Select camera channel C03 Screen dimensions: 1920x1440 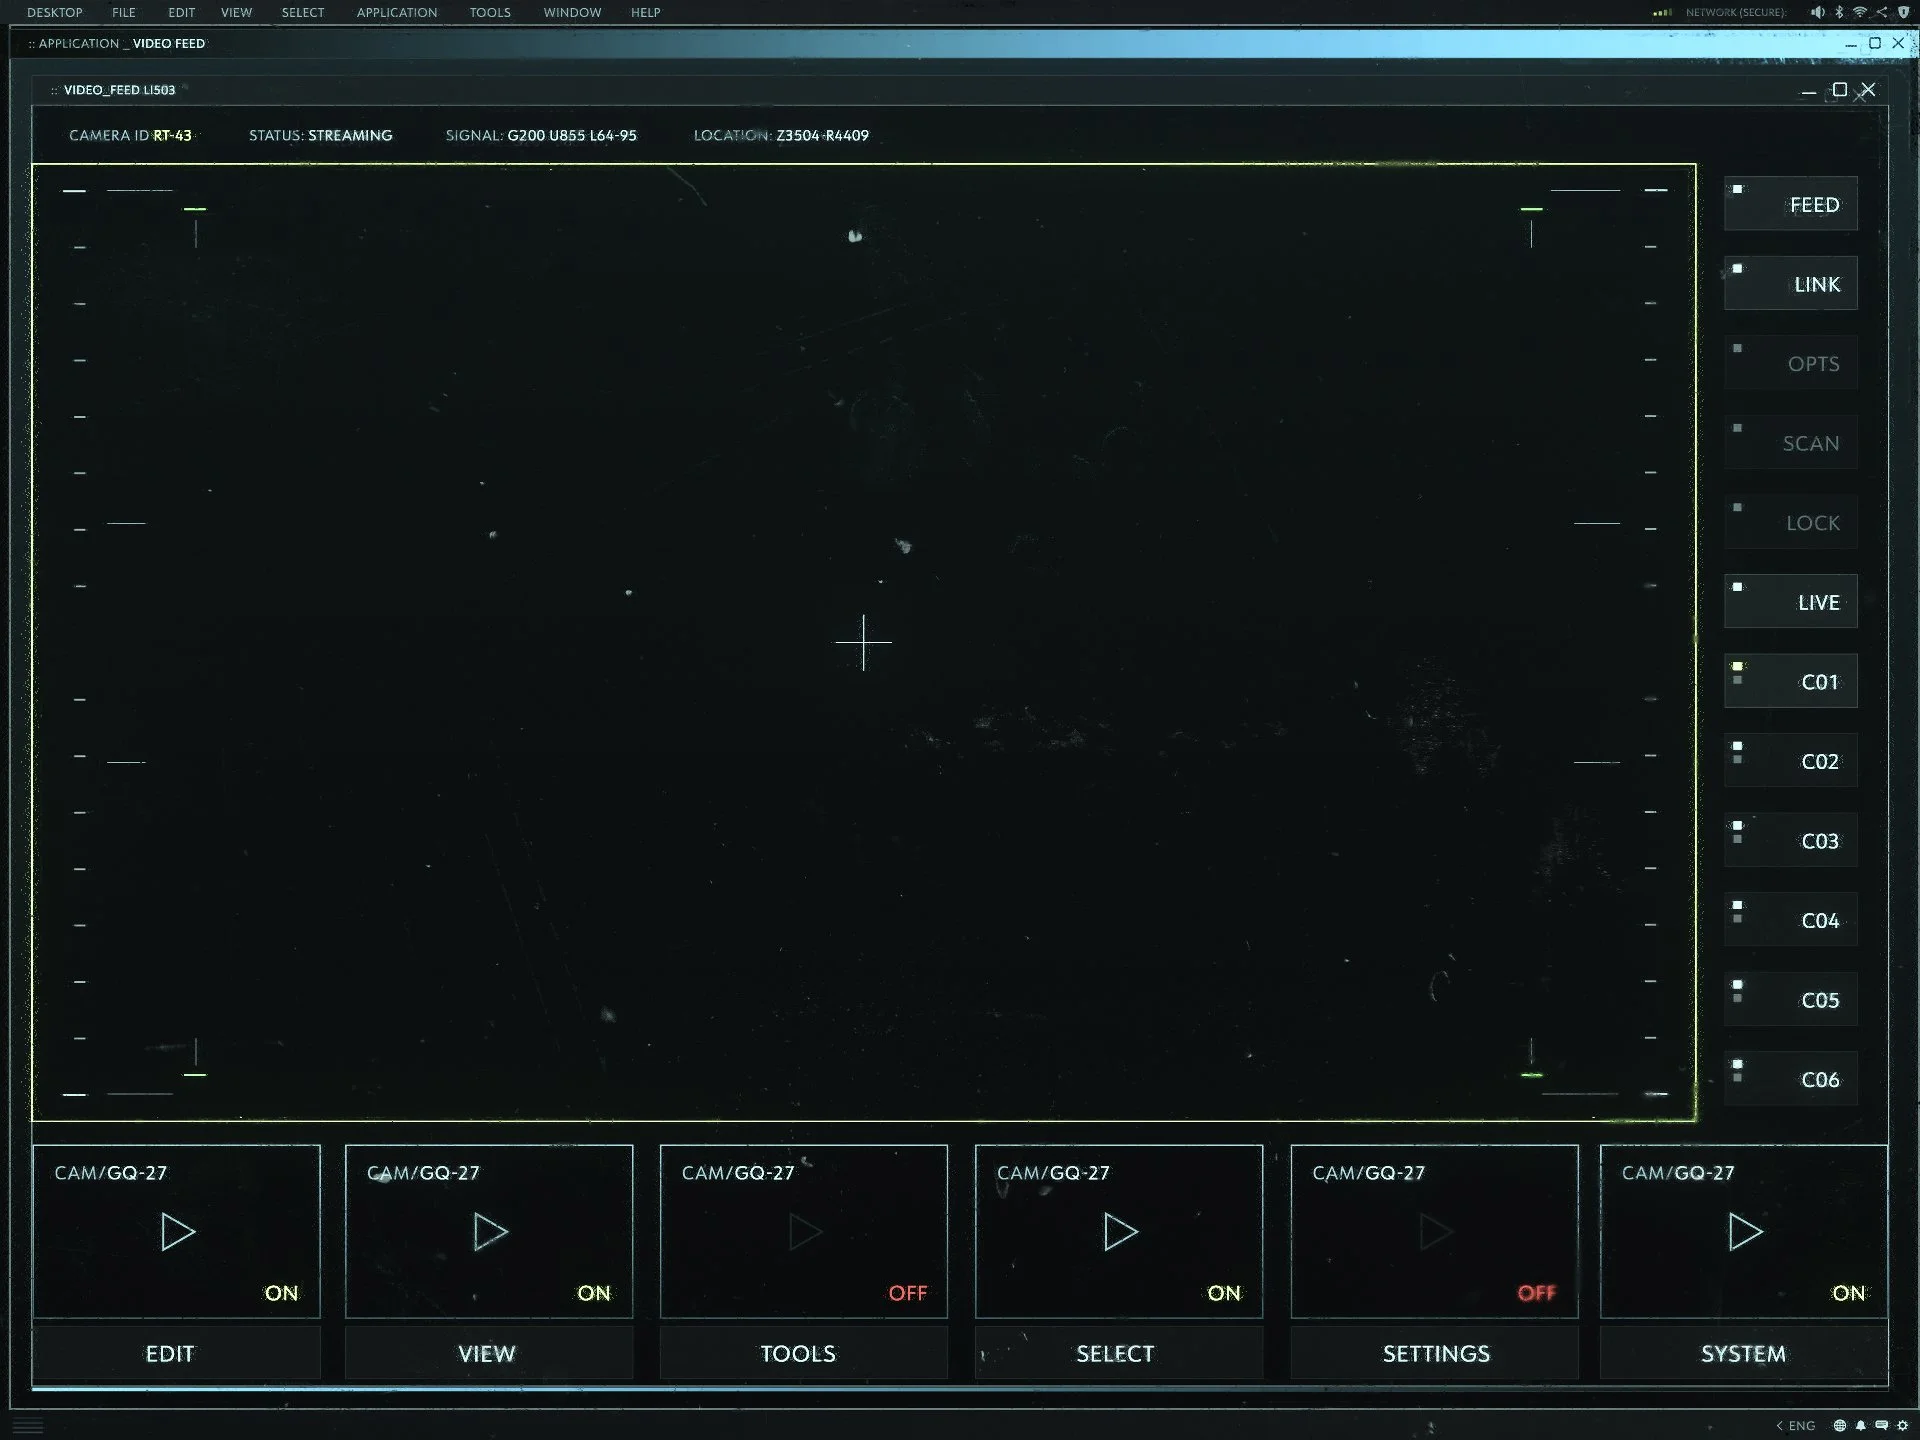pyautogui.click(x=1791, y=840)
